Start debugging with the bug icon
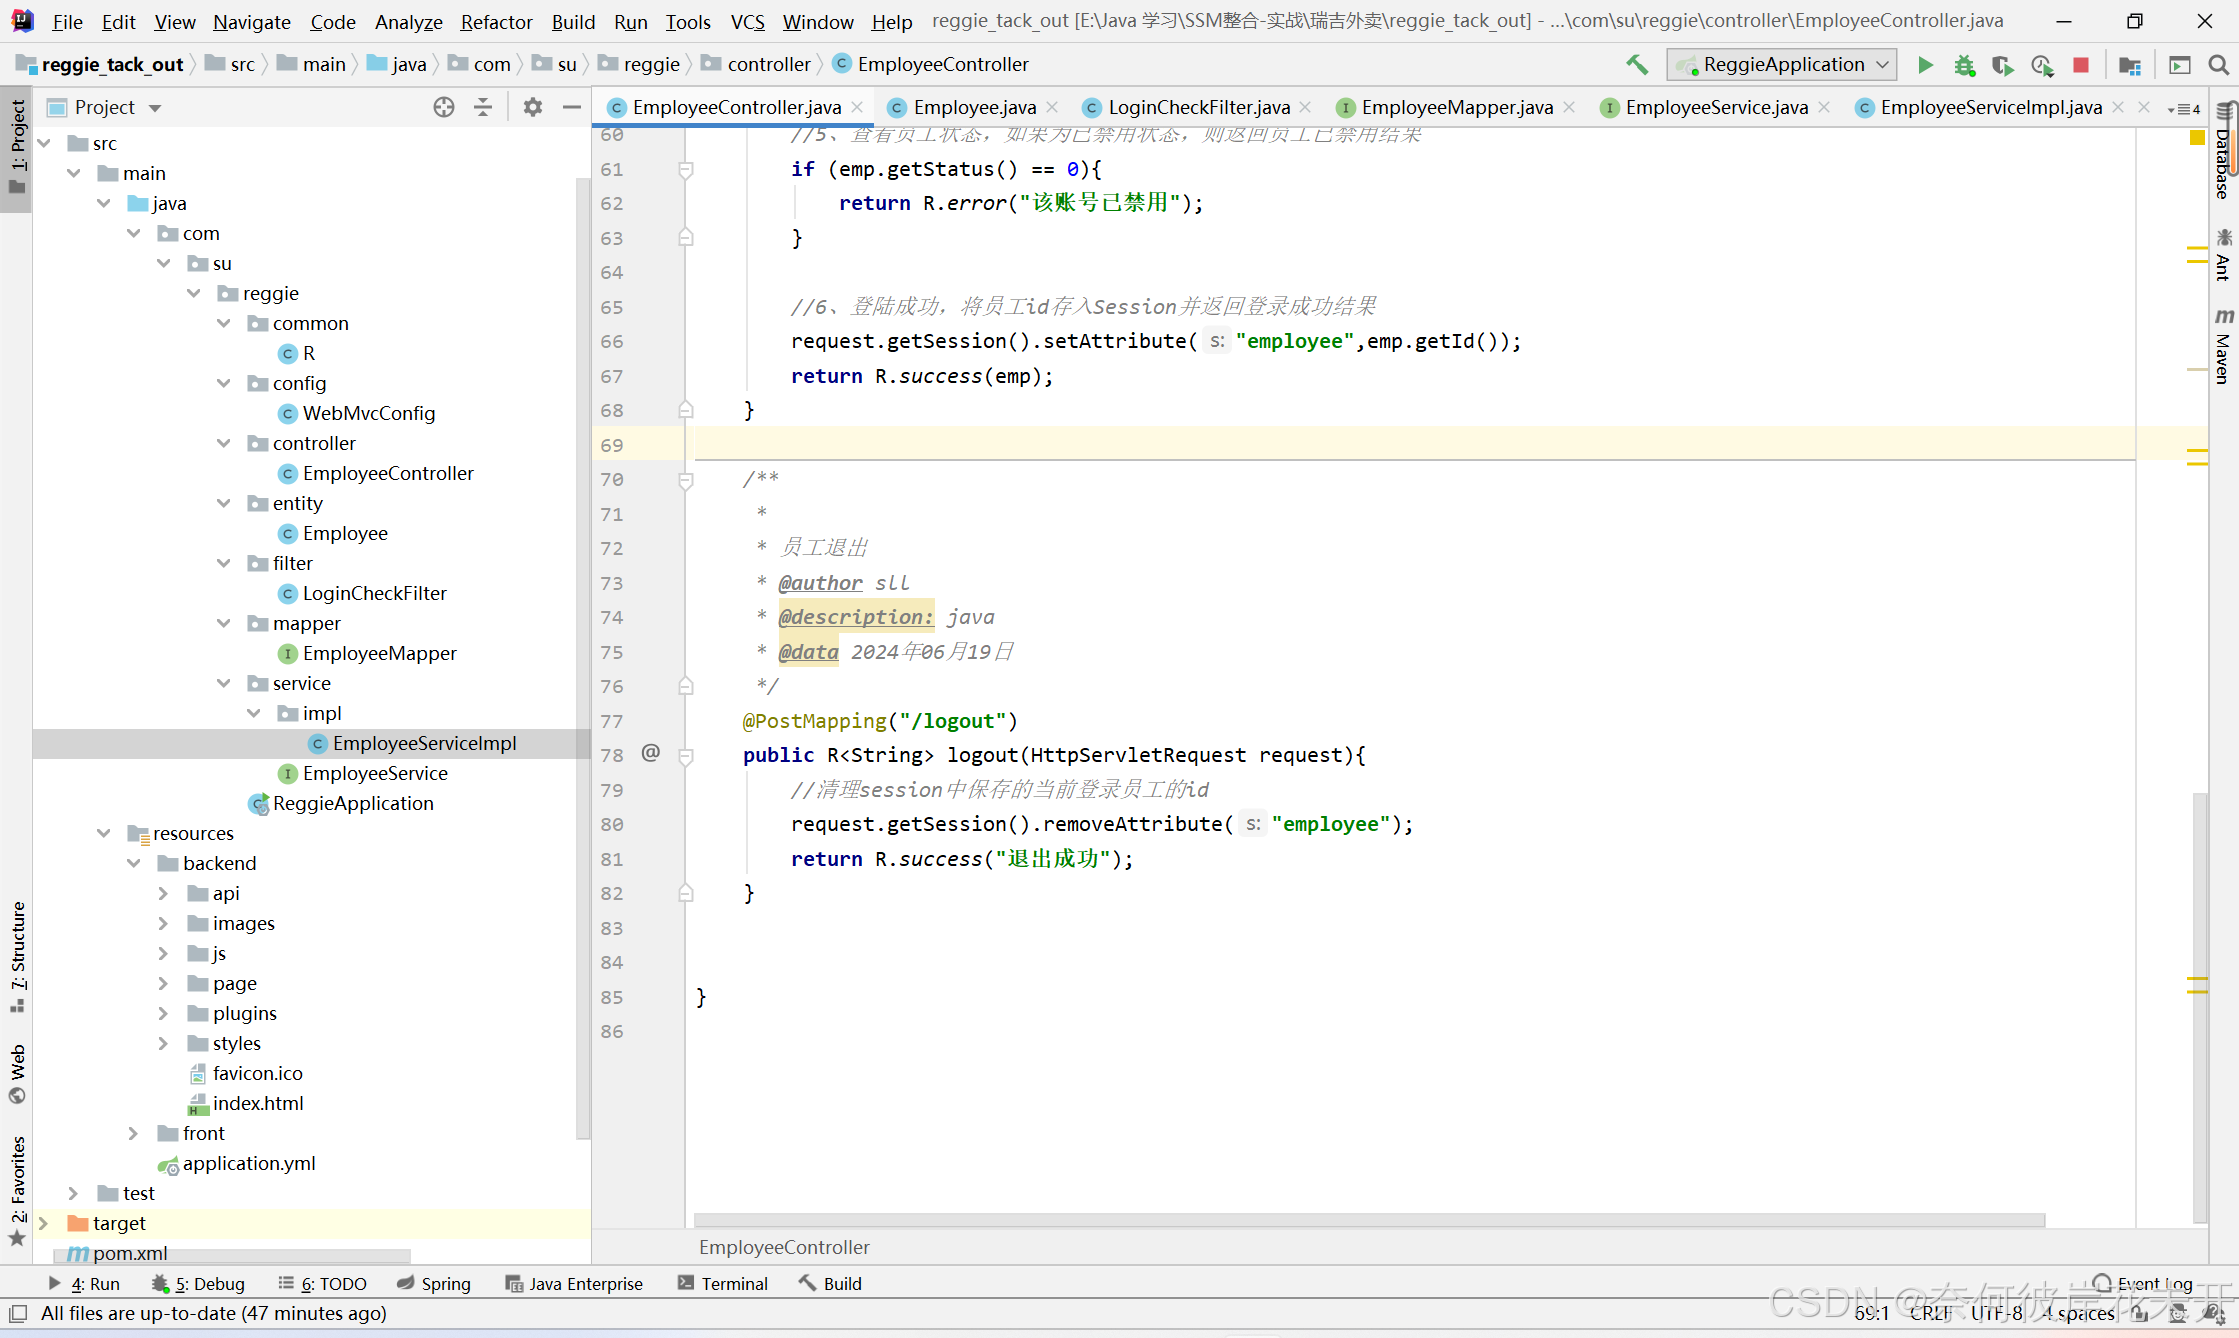 coord(1964,65)
